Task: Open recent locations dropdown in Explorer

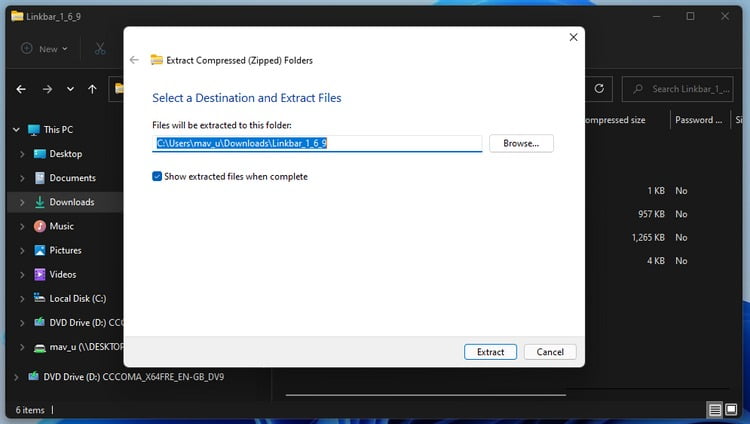Action: coord(70,89)
